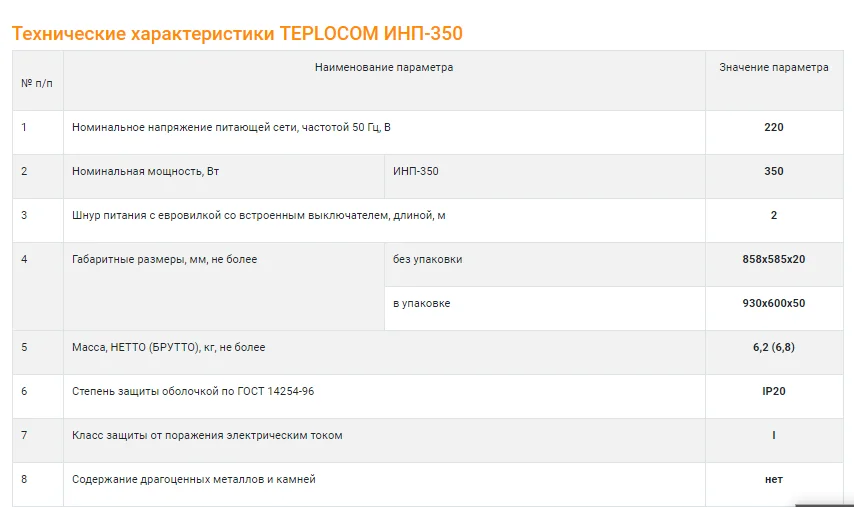Select the IP20 protection value cell
The height and width of the screenshot is (507, 854).
coord(773,391)
